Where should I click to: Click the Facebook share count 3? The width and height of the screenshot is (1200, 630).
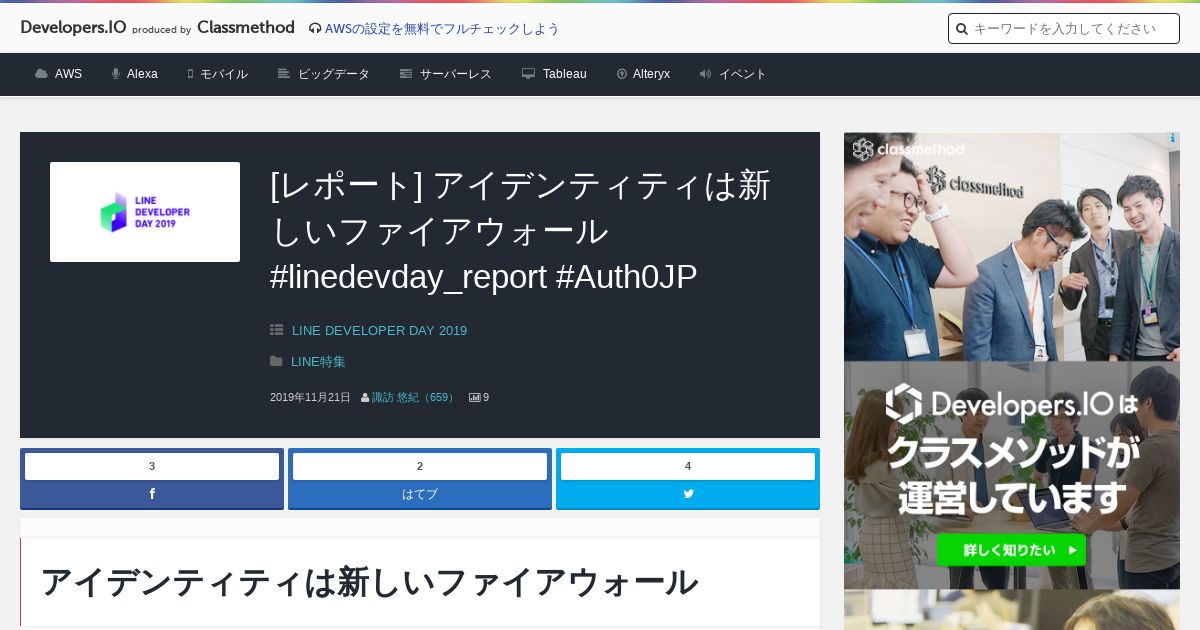(152, 466)
